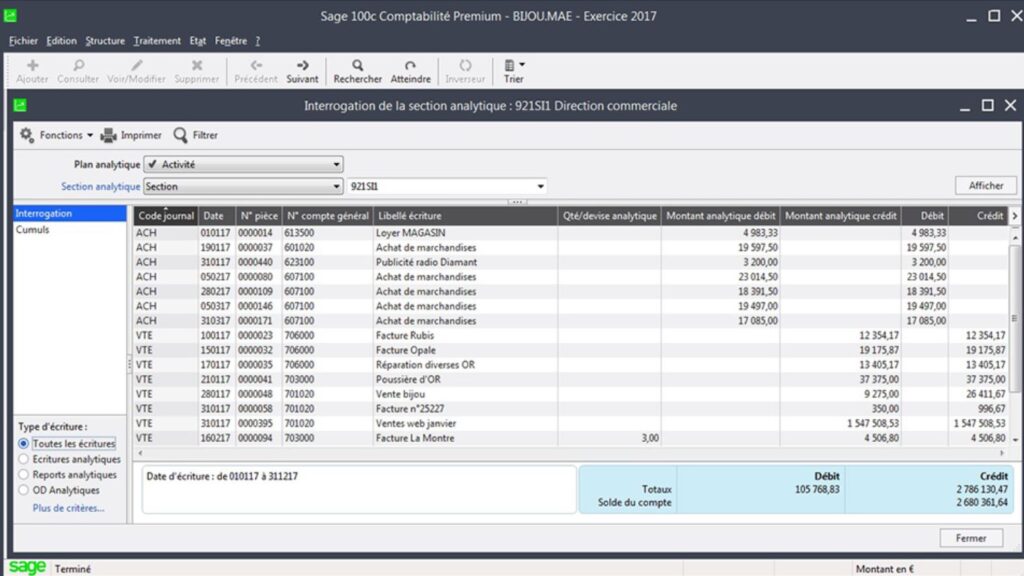This screenshot has width=1024, height=576.
Task: Open the Plan analytique Activité dropdown
Action: point(243,165)
